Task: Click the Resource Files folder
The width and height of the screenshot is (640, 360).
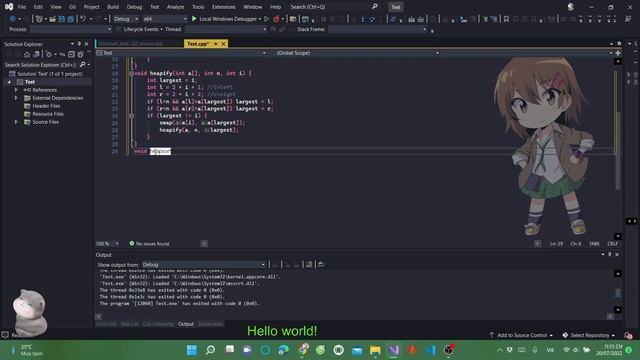Action: click(48, 114)
